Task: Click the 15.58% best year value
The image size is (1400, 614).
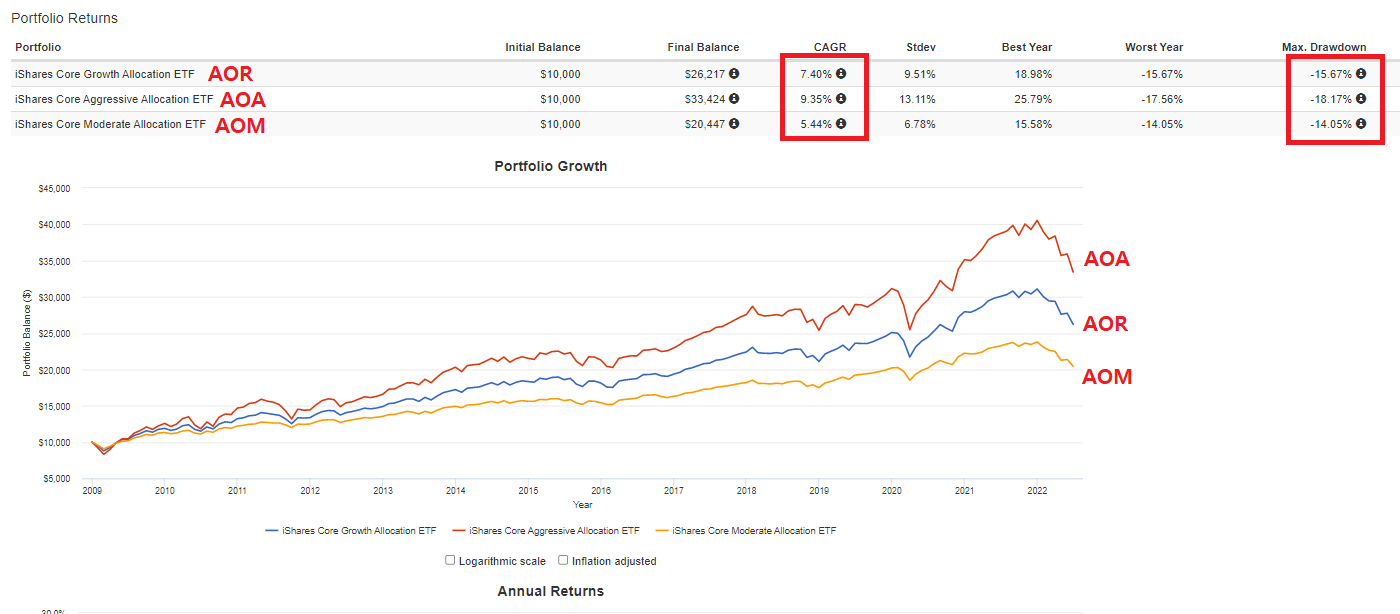Action: (1033, 124)
